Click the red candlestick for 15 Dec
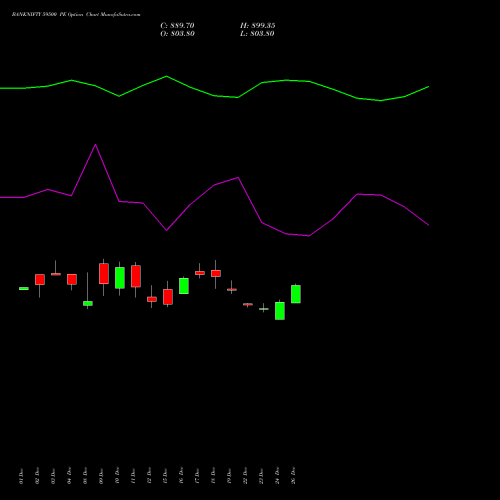500x500 pixels. point(168,297)
